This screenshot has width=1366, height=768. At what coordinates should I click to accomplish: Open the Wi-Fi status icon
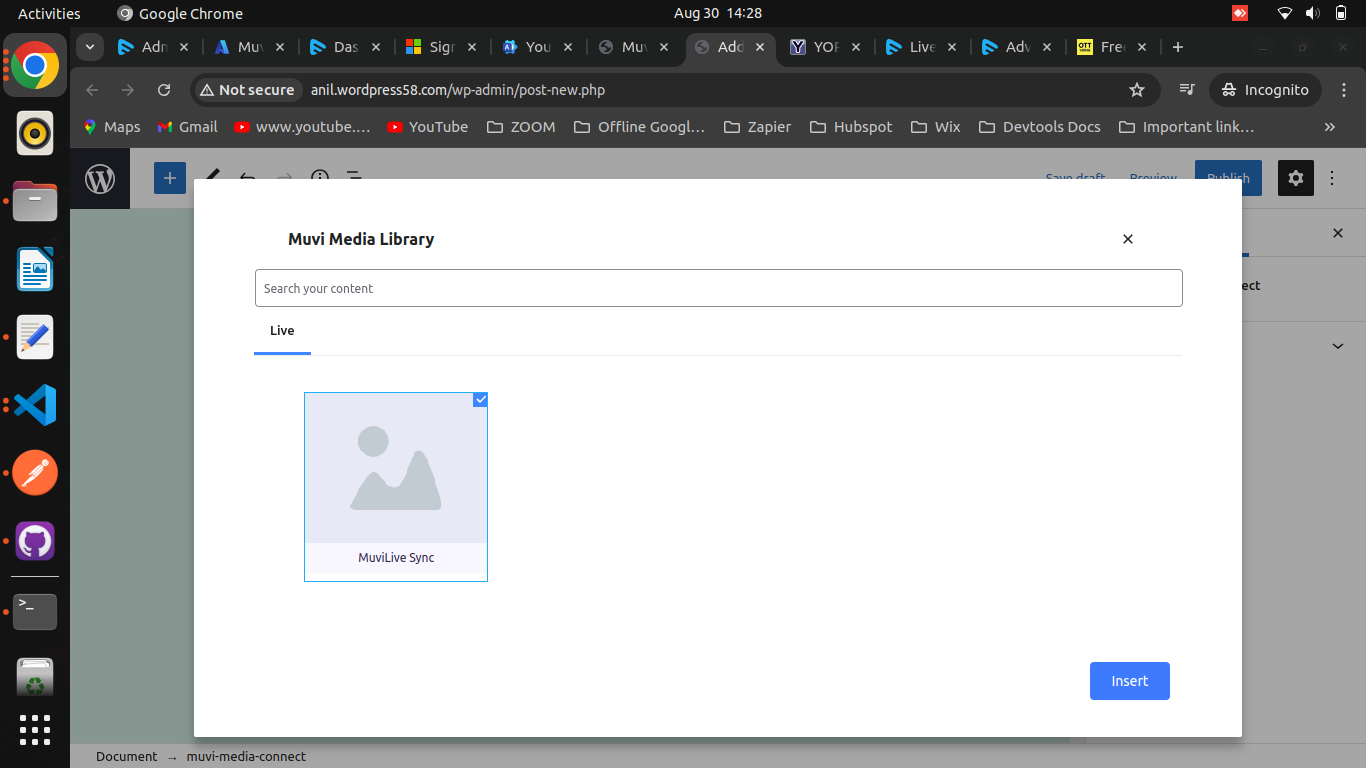(1285, 13)
